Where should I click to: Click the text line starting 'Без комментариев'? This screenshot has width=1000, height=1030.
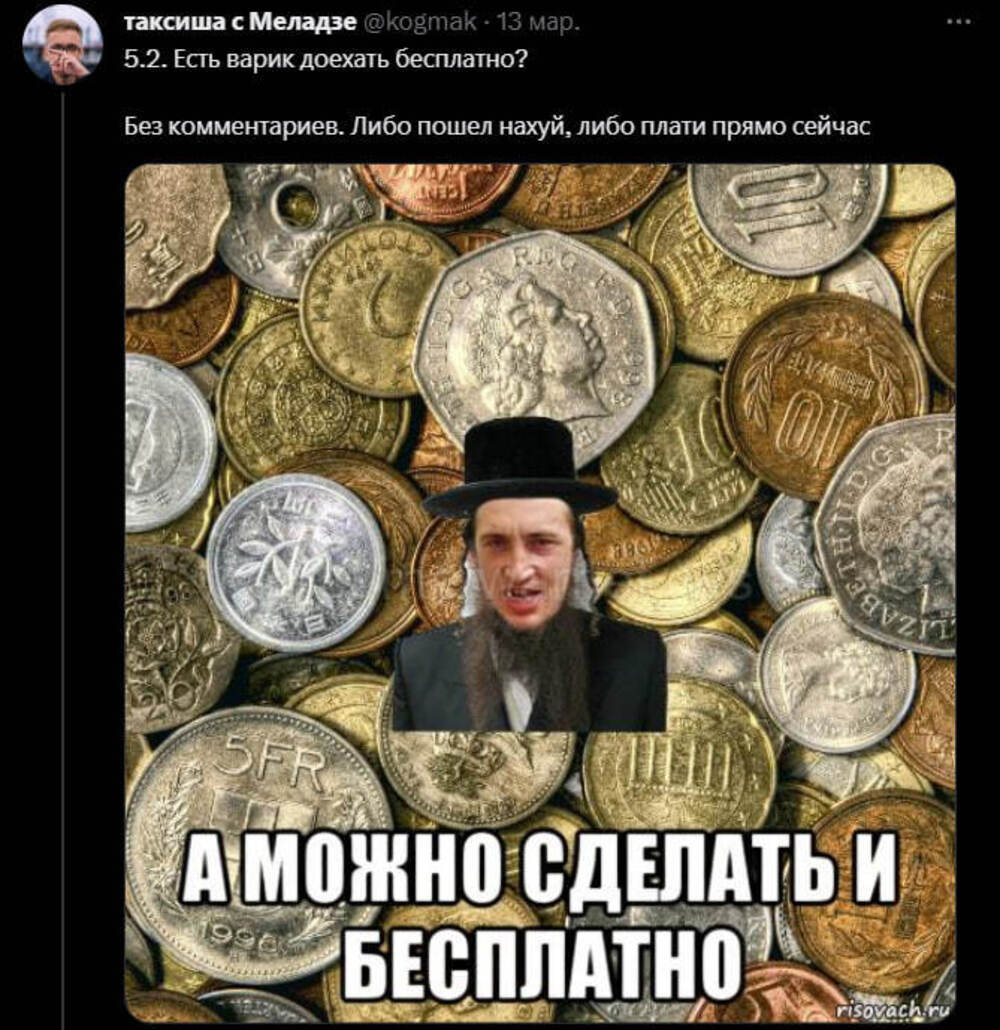click(497, 126)
